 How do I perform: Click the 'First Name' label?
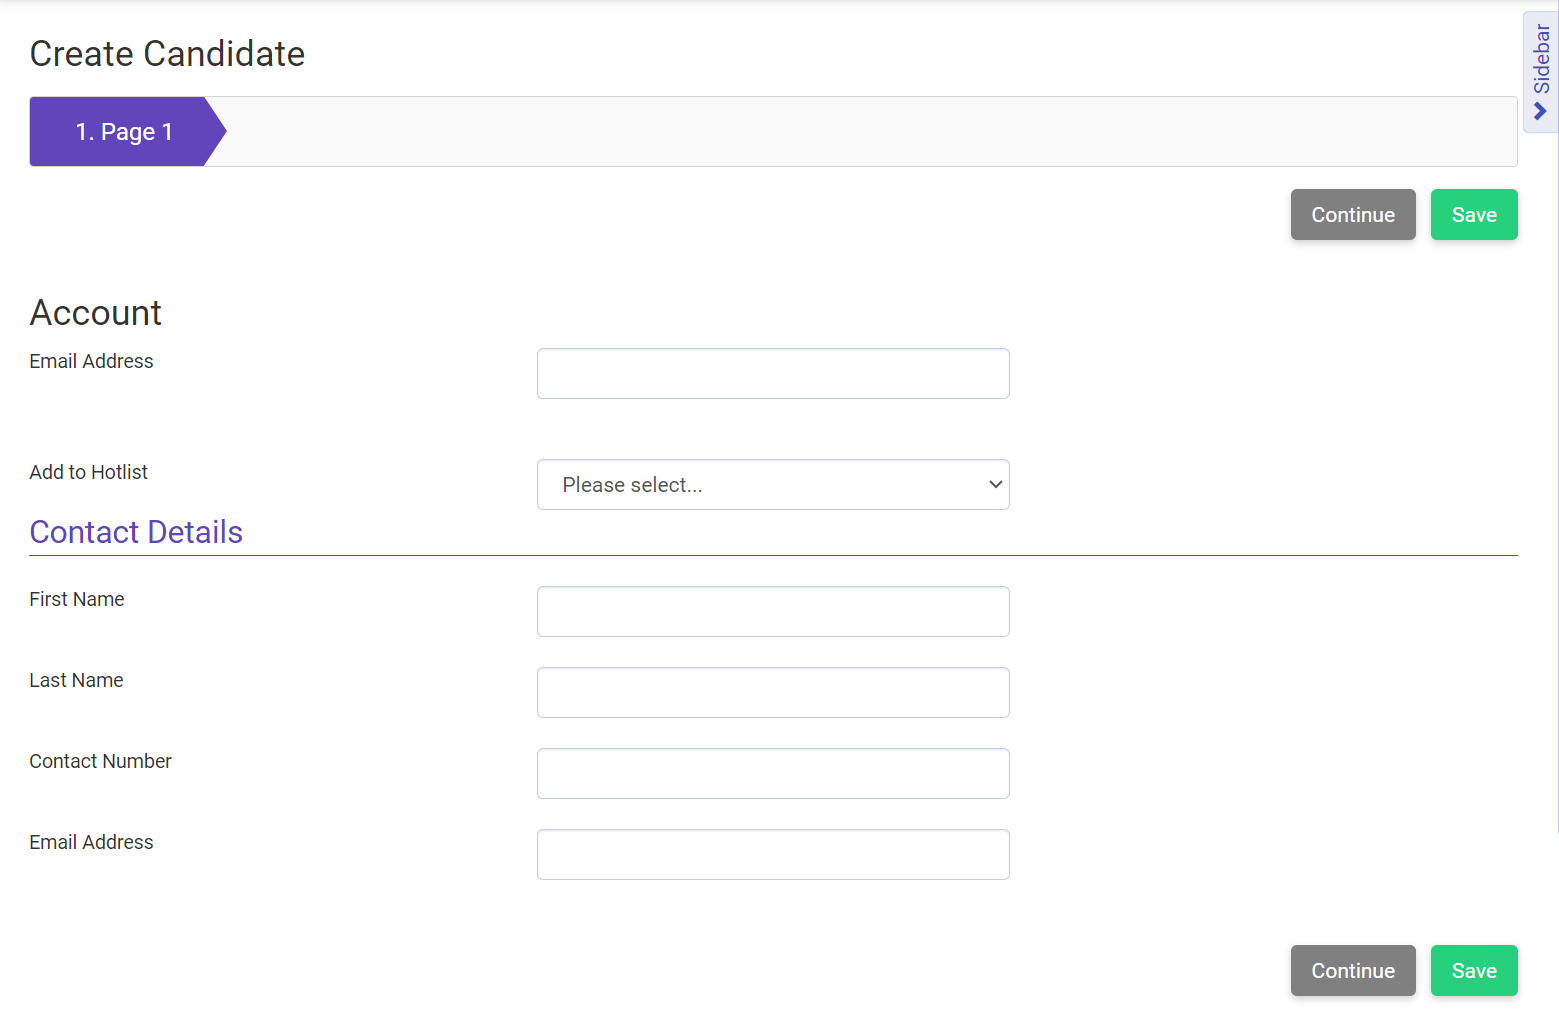point(77,599)
